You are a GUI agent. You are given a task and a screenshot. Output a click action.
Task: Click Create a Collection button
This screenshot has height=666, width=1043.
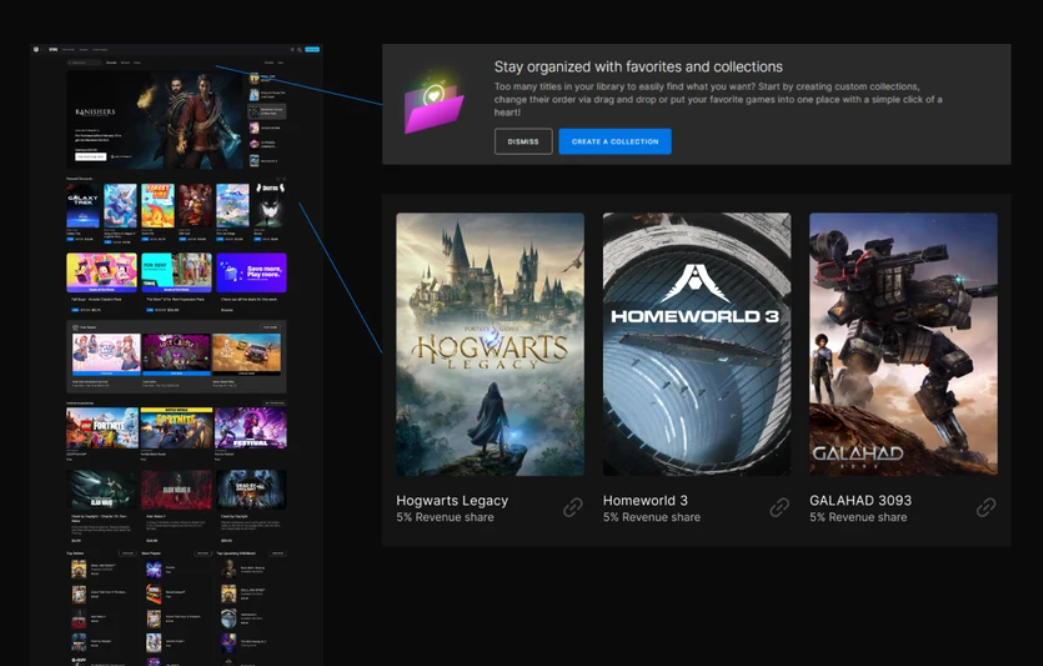point(615,141)
